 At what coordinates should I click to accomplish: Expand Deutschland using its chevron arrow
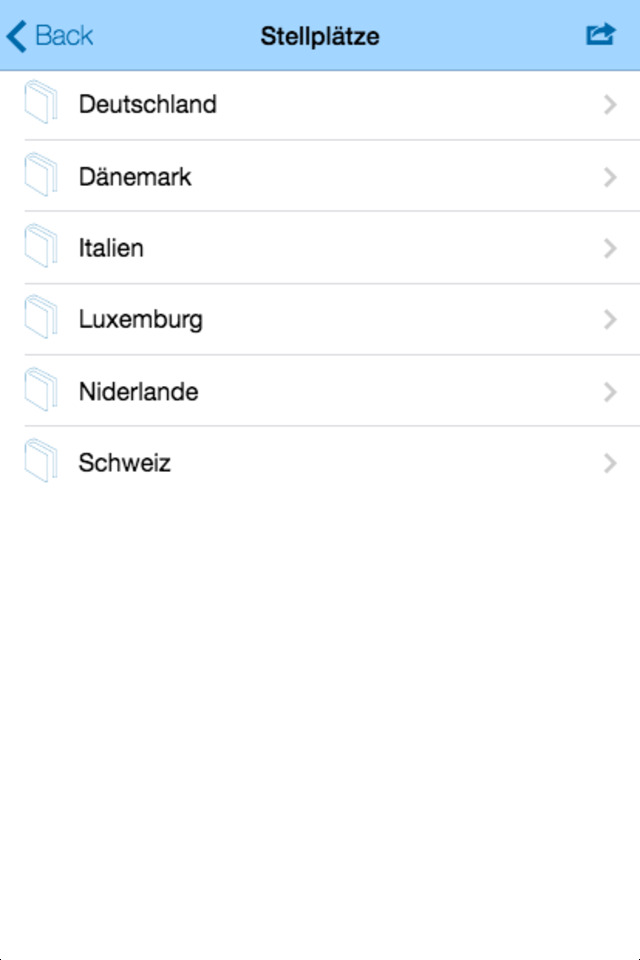click(x=610, y=104)
